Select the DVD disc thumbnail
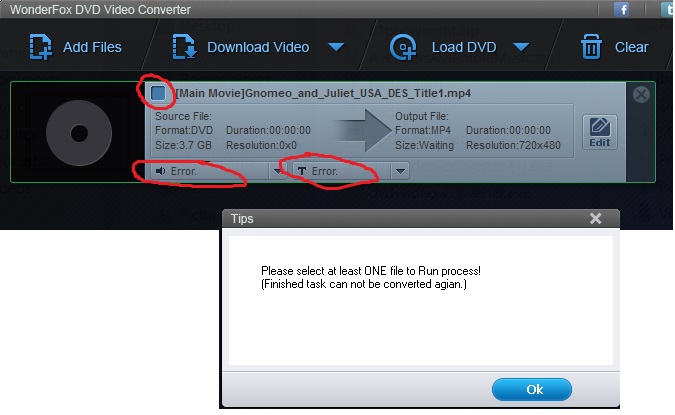Screen dimensions: 675x415 click(79, 133)
